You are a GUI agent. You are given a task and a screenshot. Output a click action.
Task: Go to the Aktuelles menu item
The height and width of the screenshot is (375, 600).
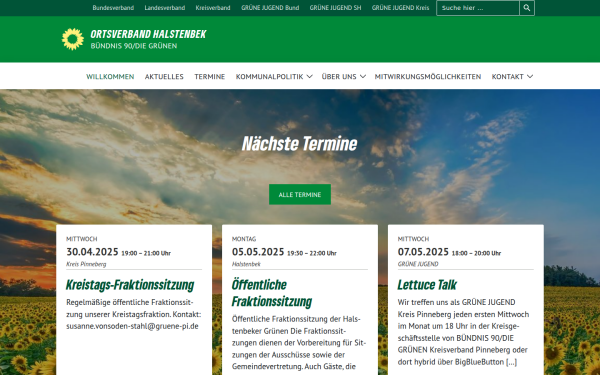pos(164,77)
